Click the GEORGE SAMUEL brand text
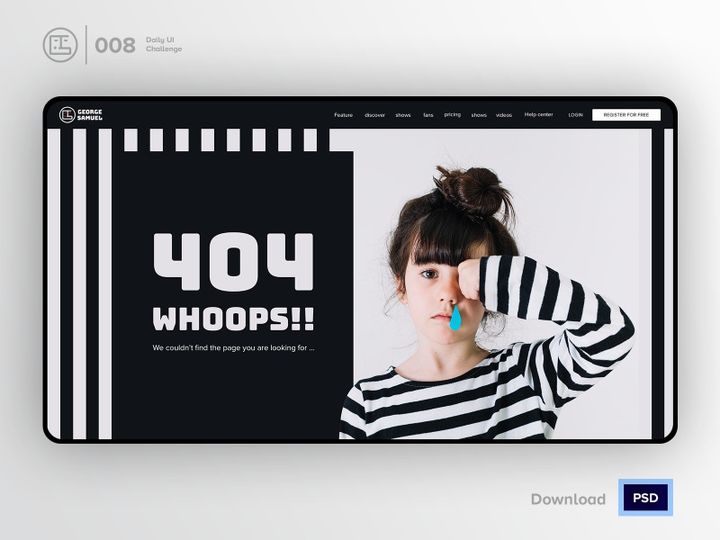This screenshot has width=720, height=540. [x=90, y=115]
